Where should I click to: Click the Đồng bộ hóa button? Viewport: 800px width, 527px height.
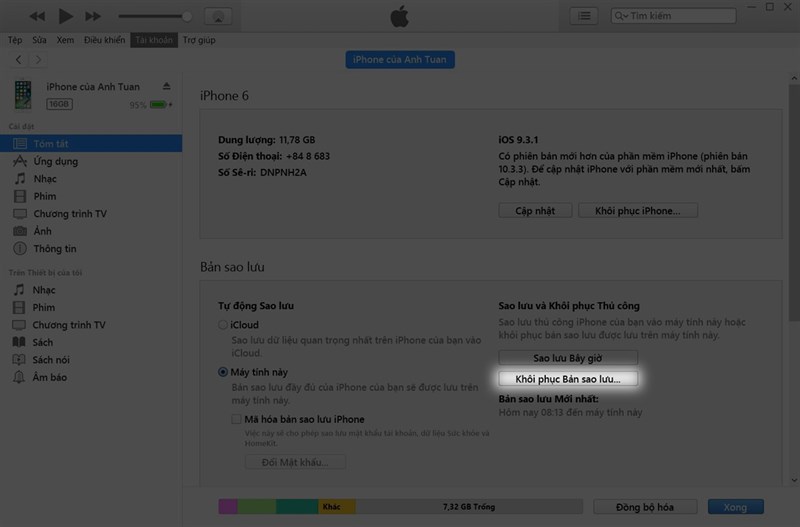pos(645,507)
